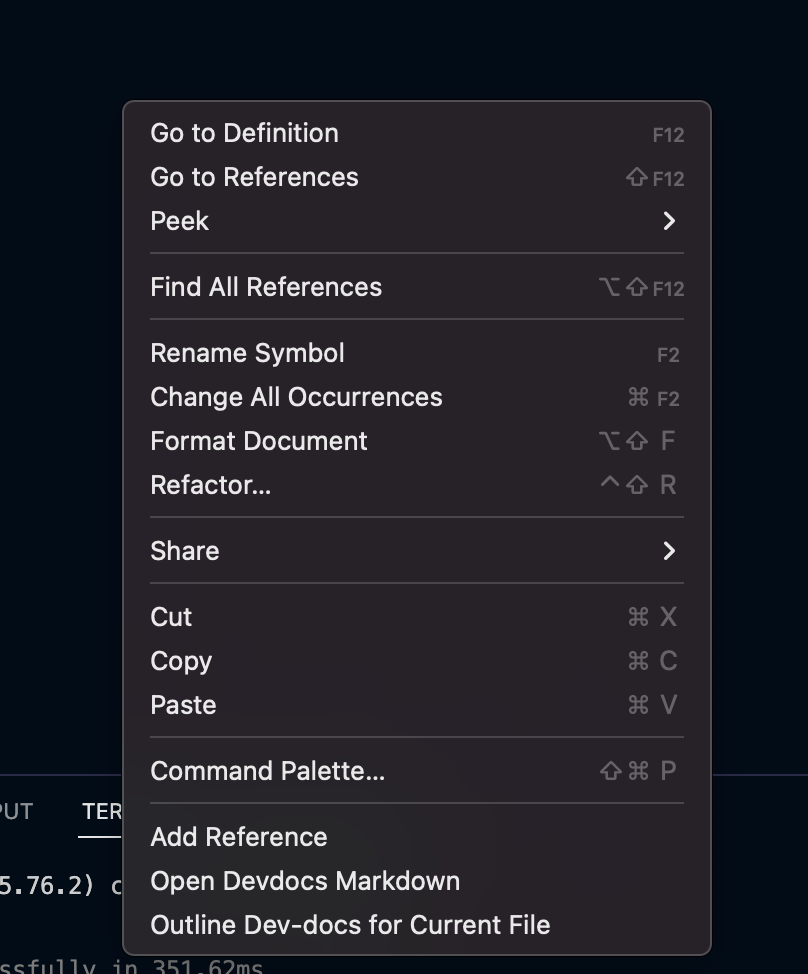Image resolution: width=808 pixels, height=974 pixels.
Task: Select Go to Definition menu entry
Action: (x=244, y=133)
